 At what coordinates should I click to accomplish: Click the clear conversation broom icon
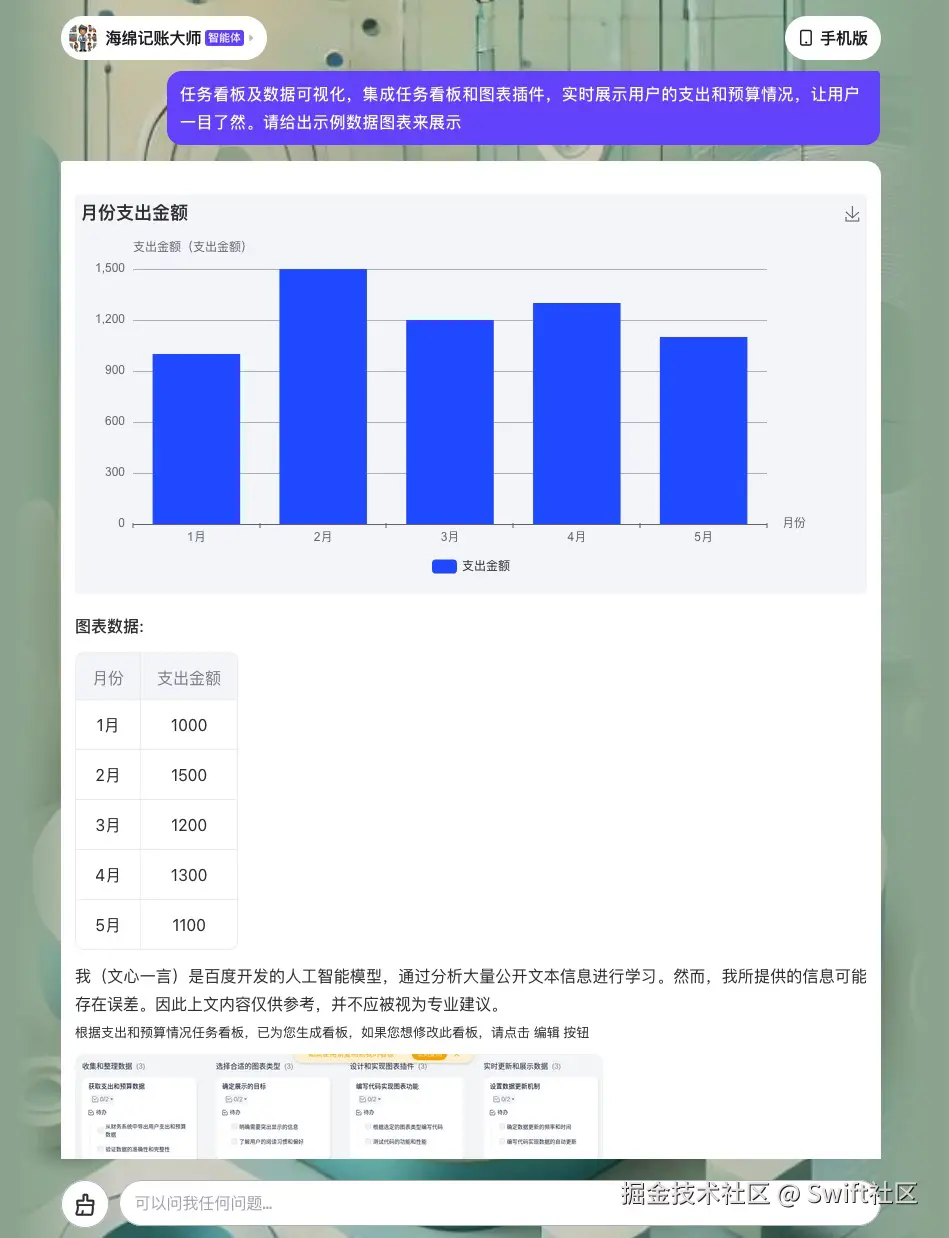point(85,1203)
